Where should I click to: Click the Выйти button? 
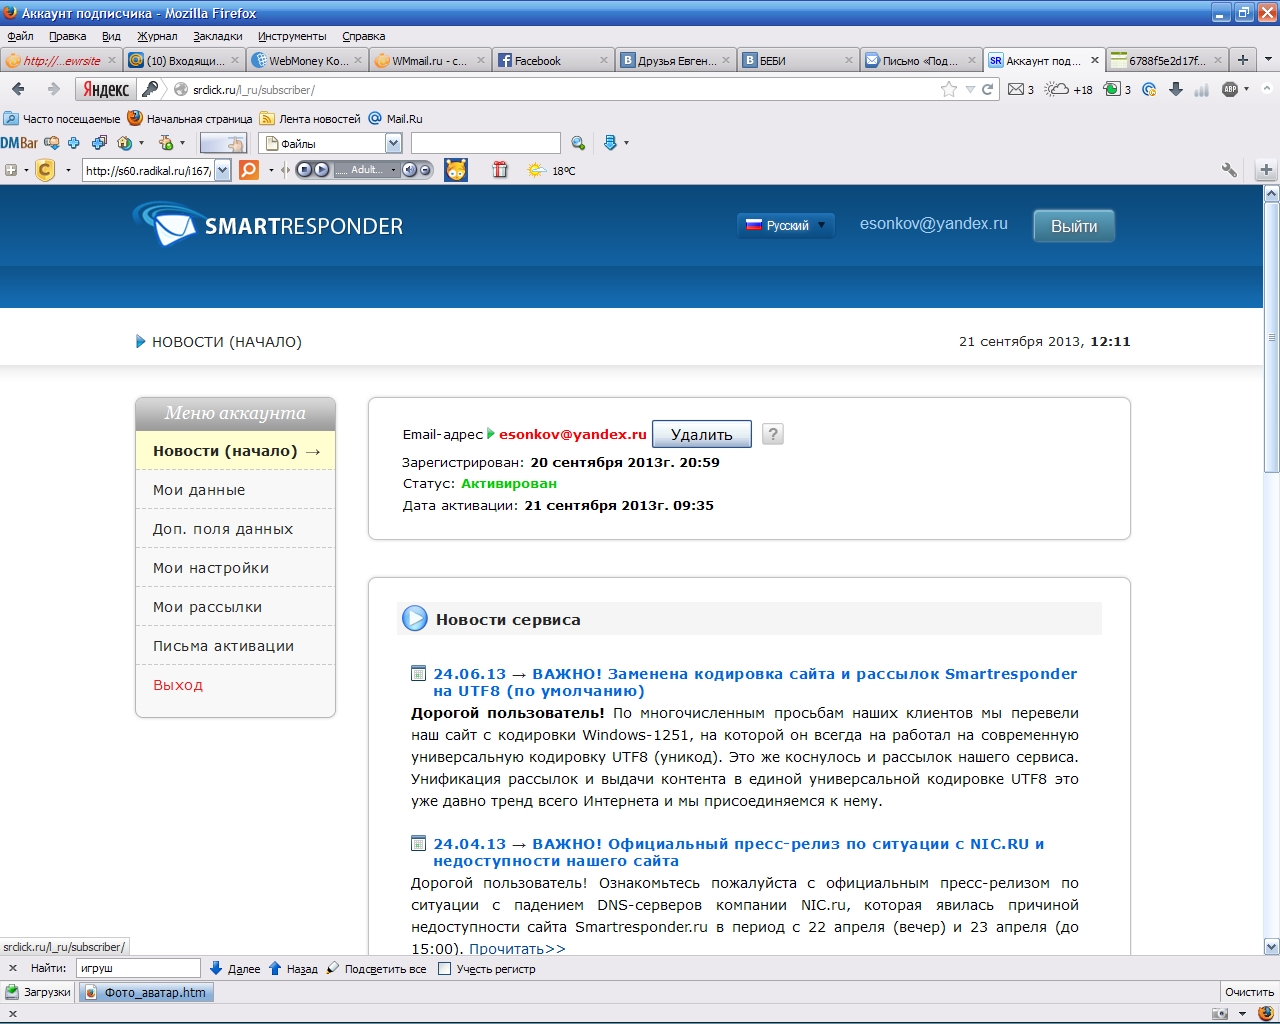click(1074, 226)
